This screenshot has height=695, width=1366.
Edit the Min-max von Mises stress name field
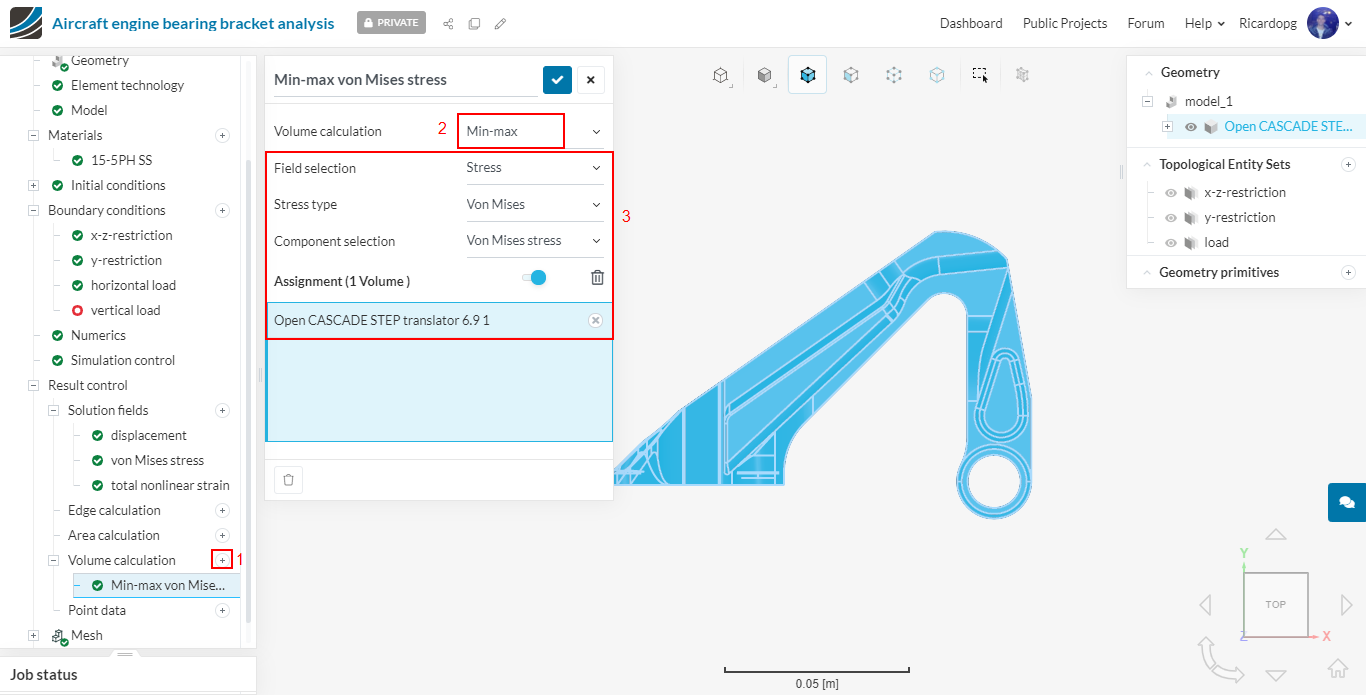click(x=406, y=80)
